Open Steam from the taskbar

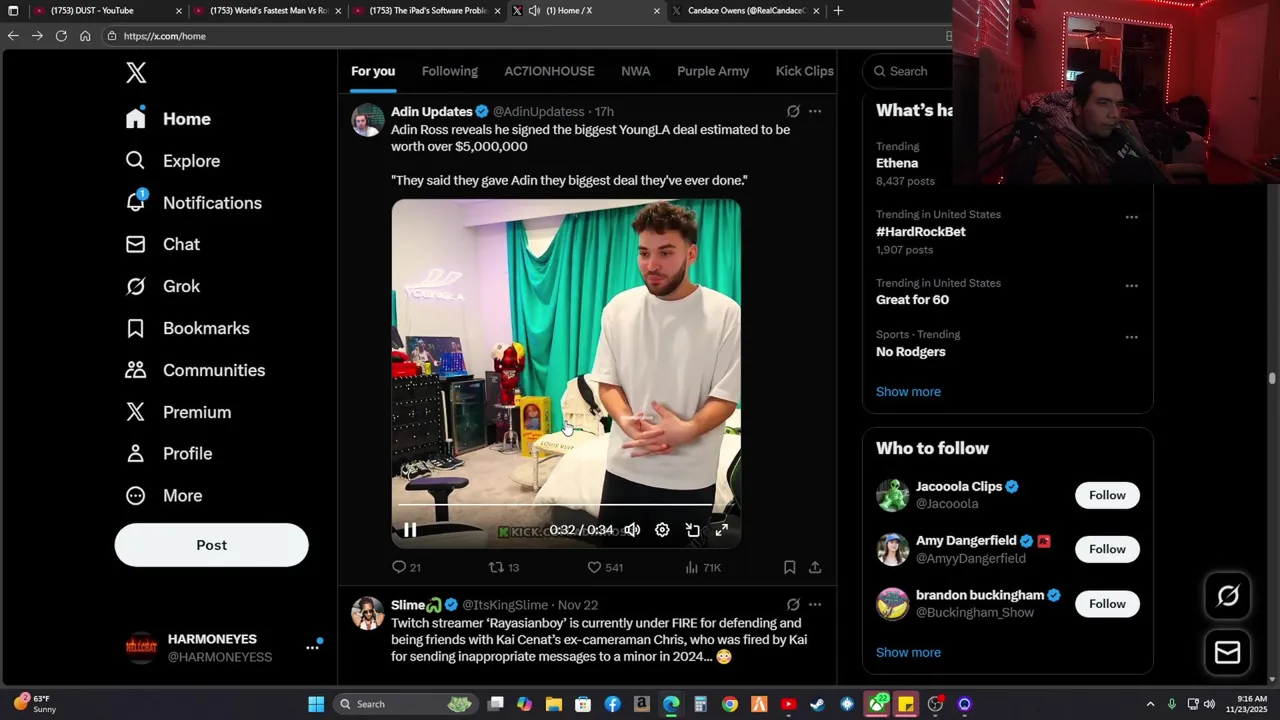coord(818,704)
